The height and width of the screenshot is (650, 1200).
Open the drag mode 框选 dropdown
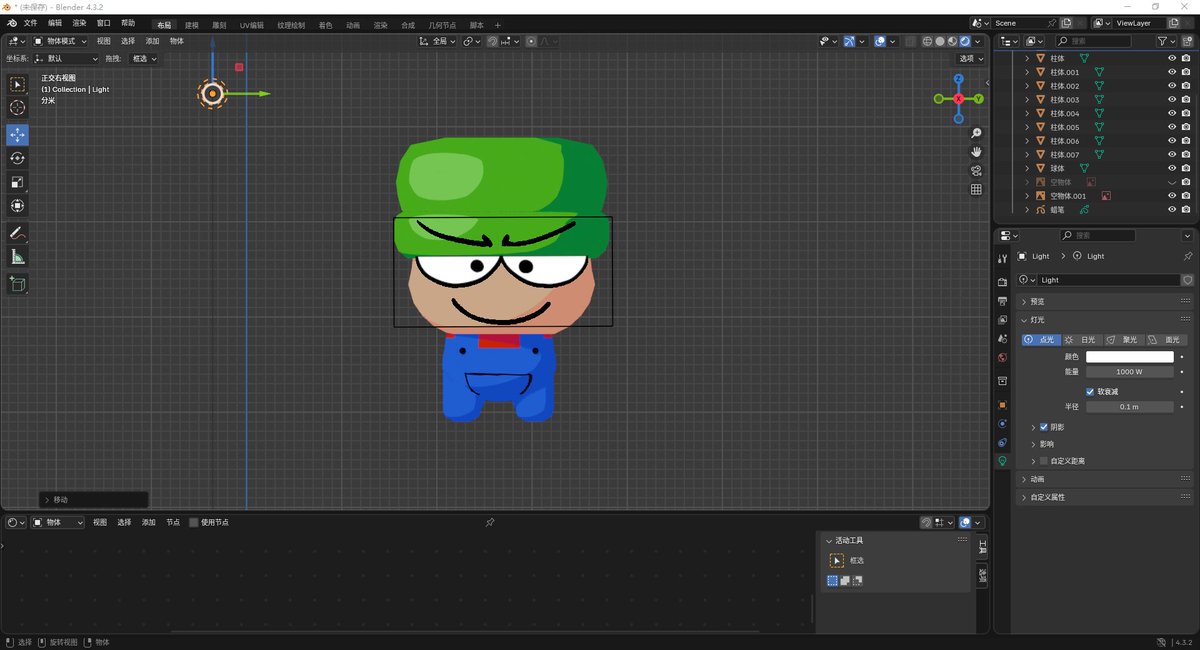pos(145,59)
